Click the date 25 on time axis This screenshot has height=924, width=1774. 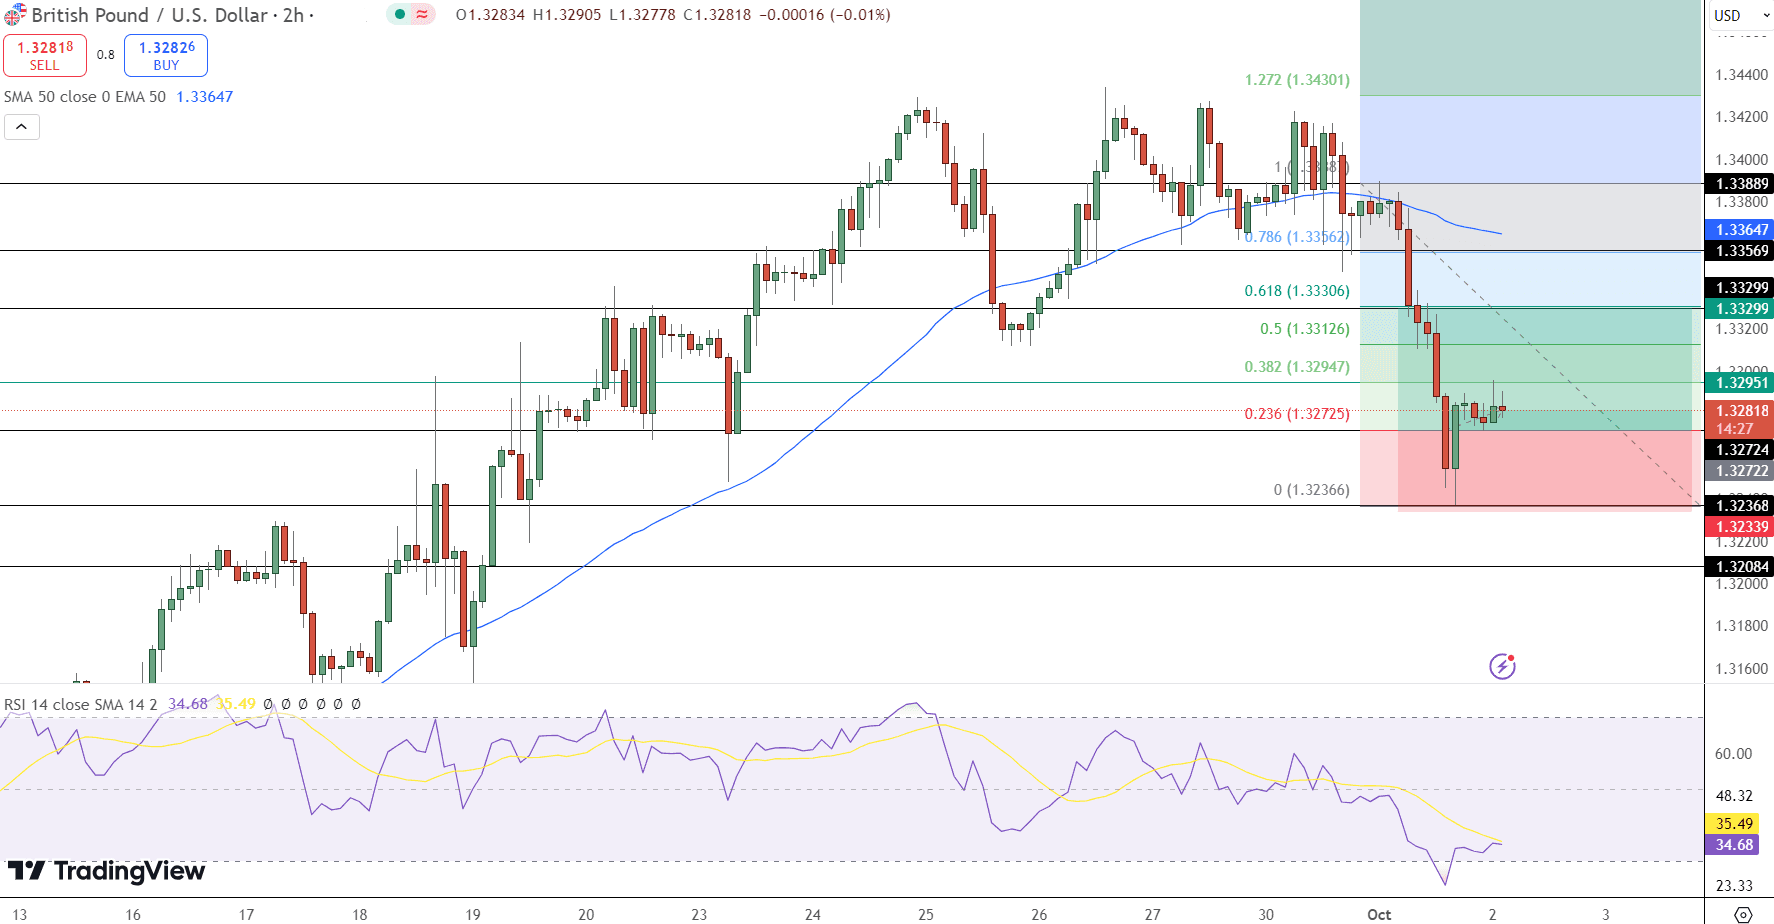[926, 914]
